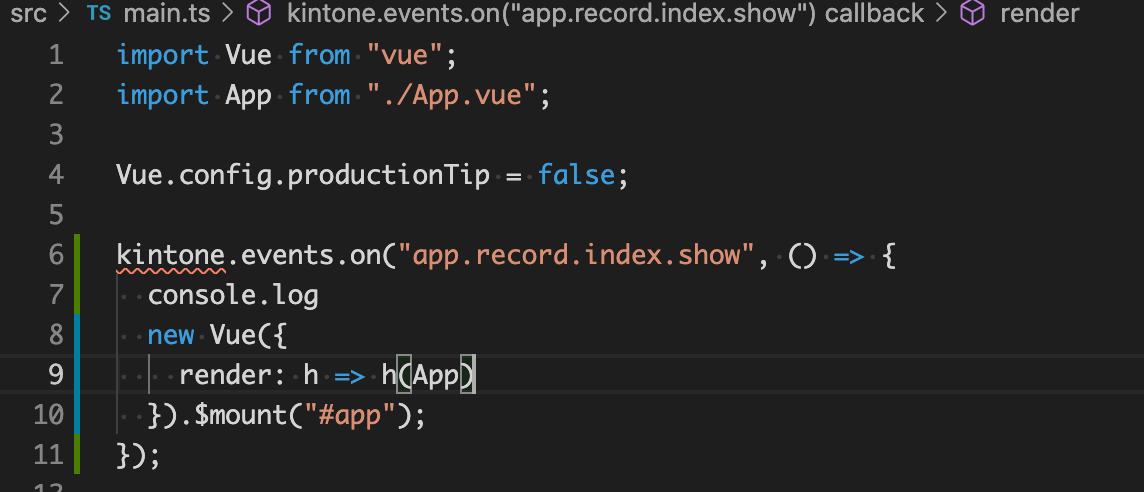Click line number 11 in the gutter
This screenshot has width=1144, height=492.
(49, 455)
